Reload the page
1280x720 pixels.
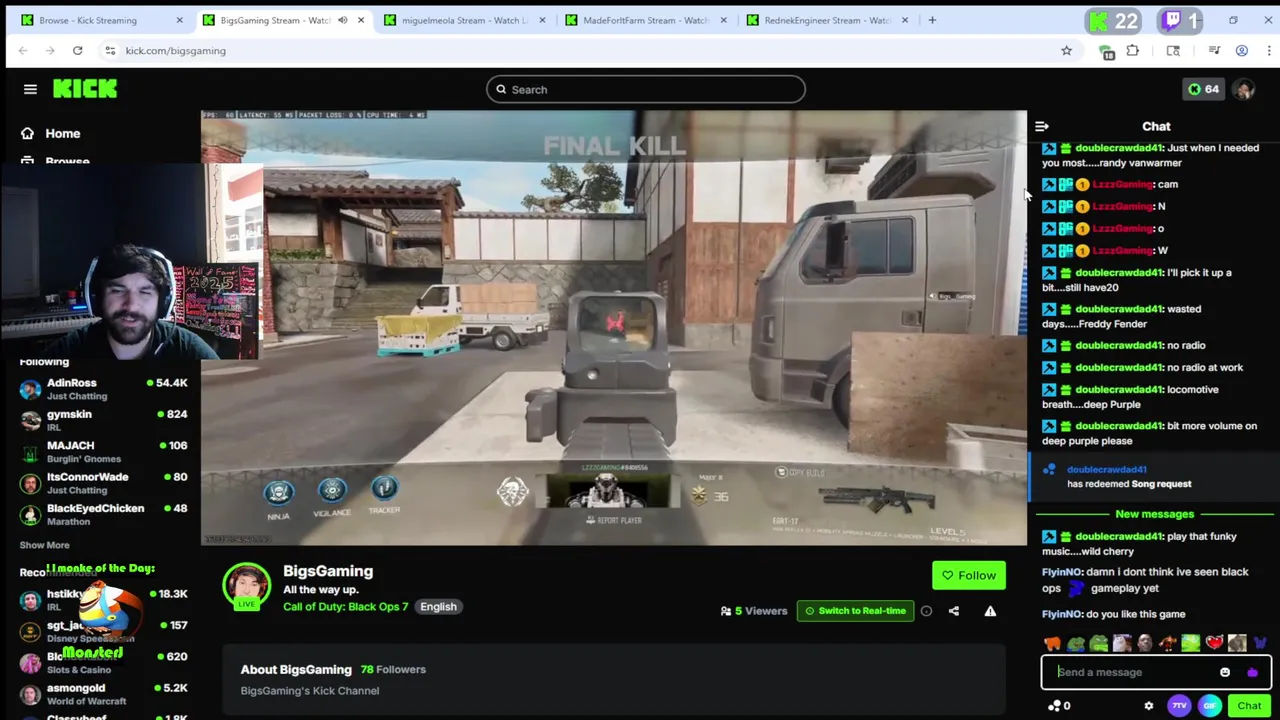click(x=77, y=50)
